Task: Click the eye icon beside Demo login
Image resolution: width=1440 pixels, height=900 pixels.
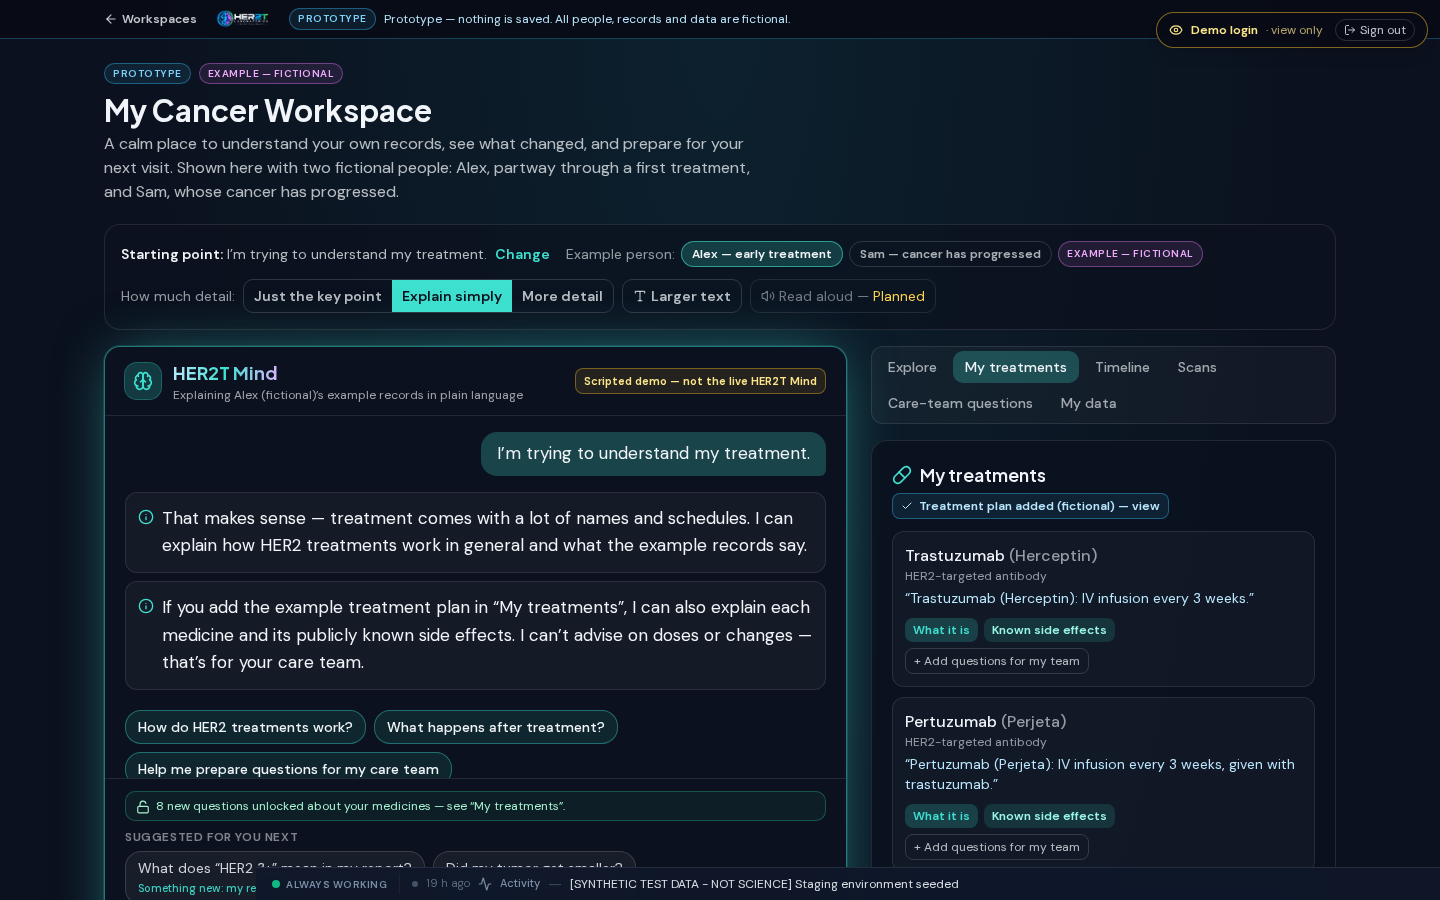Action: coord(1176,30)
